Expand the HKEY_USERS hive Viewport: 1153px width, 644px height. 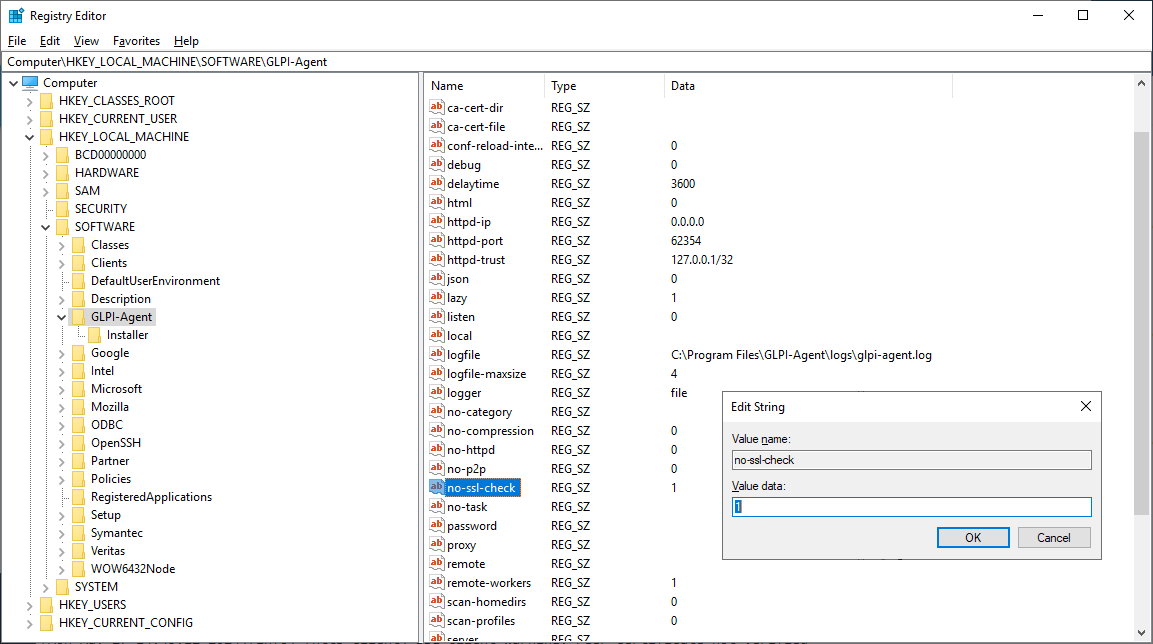tap(29, 606)
